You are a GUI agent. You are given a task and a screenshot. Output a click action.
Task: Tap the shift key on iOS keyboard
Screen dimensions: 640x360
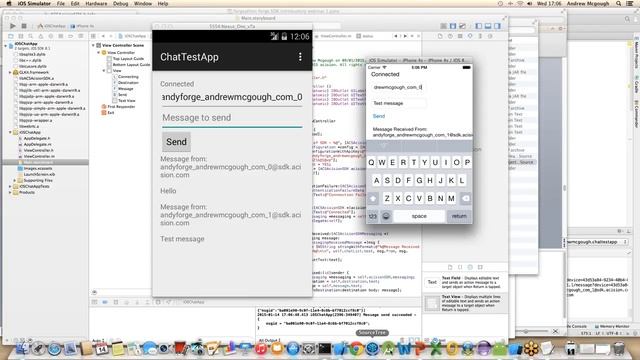373,198
